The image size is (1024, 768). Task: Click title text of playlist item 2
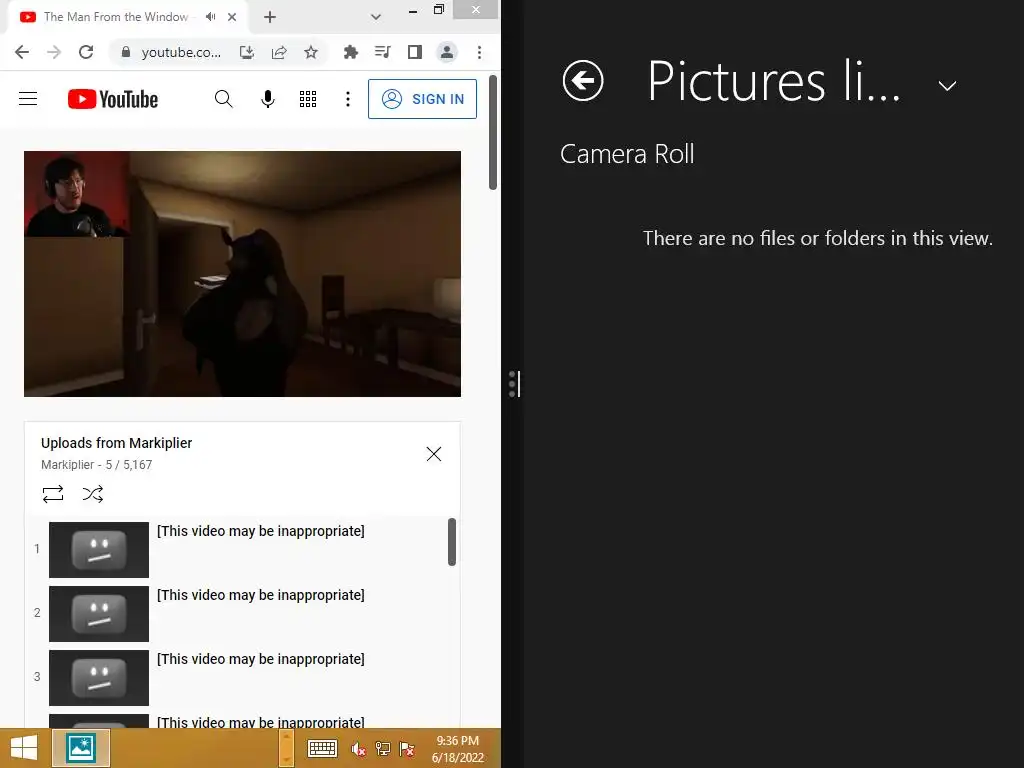261,595
